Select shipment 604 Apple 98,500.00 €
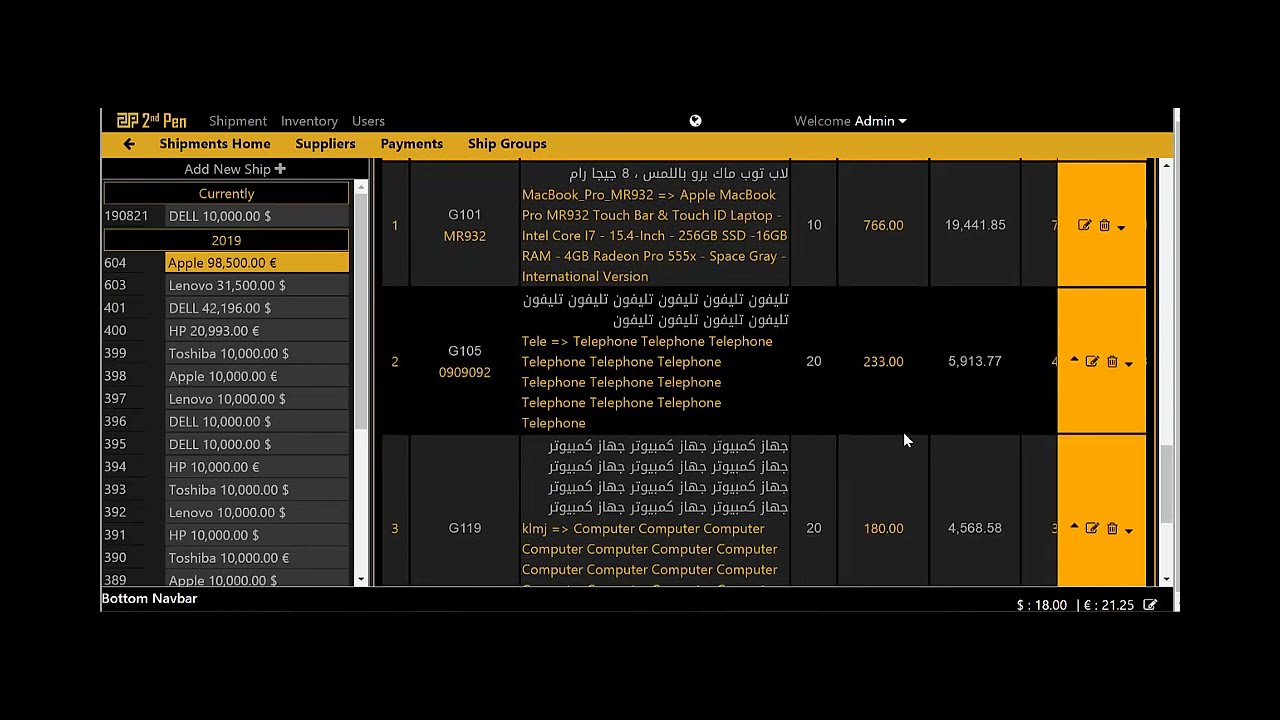The width and height of the screenshot is (1280, 720). tap(226, 263)
